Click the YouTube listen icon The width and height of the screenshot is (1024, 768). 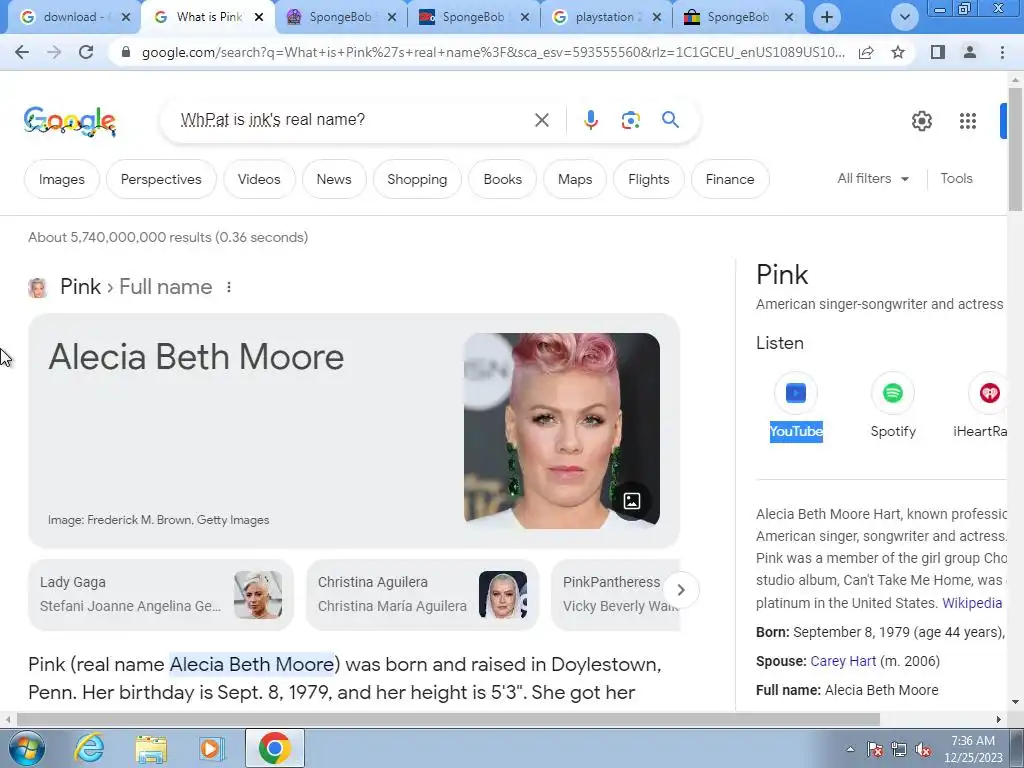[795, 393]
